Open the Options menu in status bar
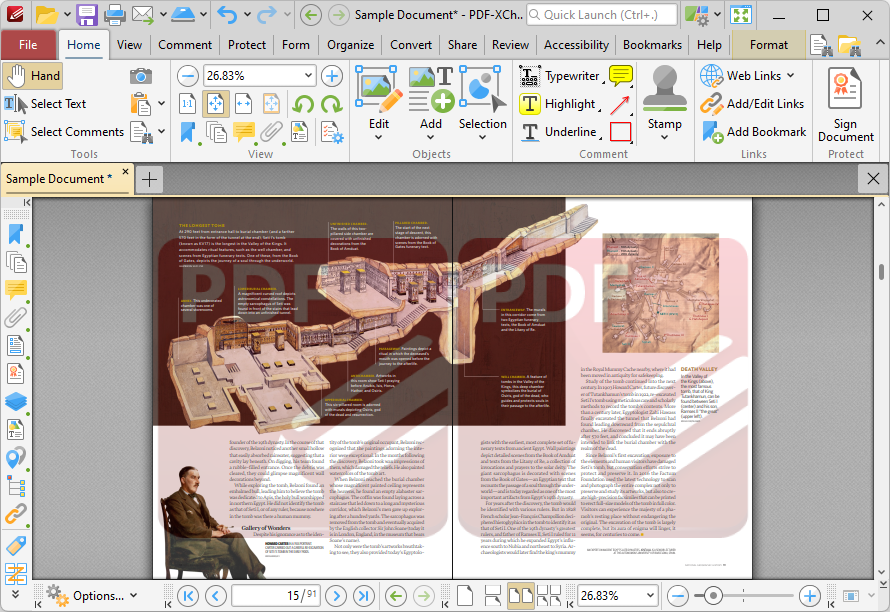 (x=92, y=596)
